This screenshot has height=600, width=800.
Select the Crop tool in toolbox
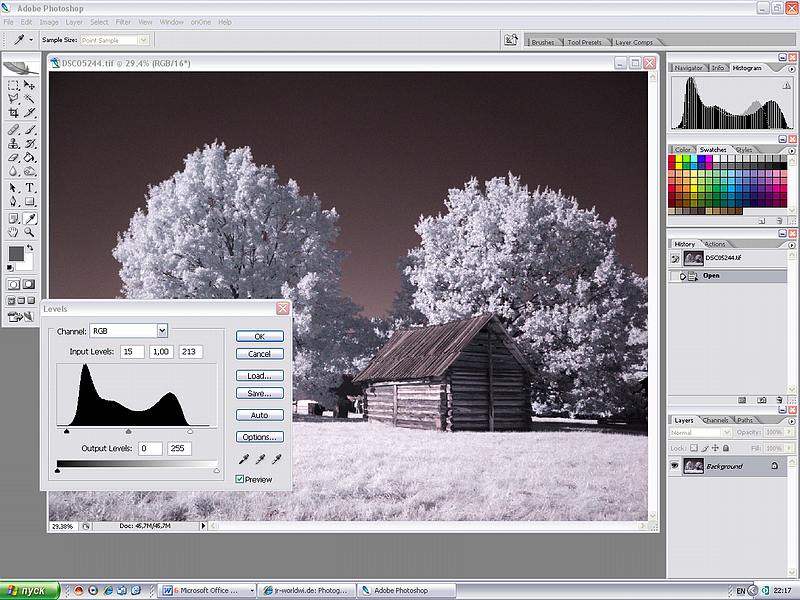coord(14,114)
